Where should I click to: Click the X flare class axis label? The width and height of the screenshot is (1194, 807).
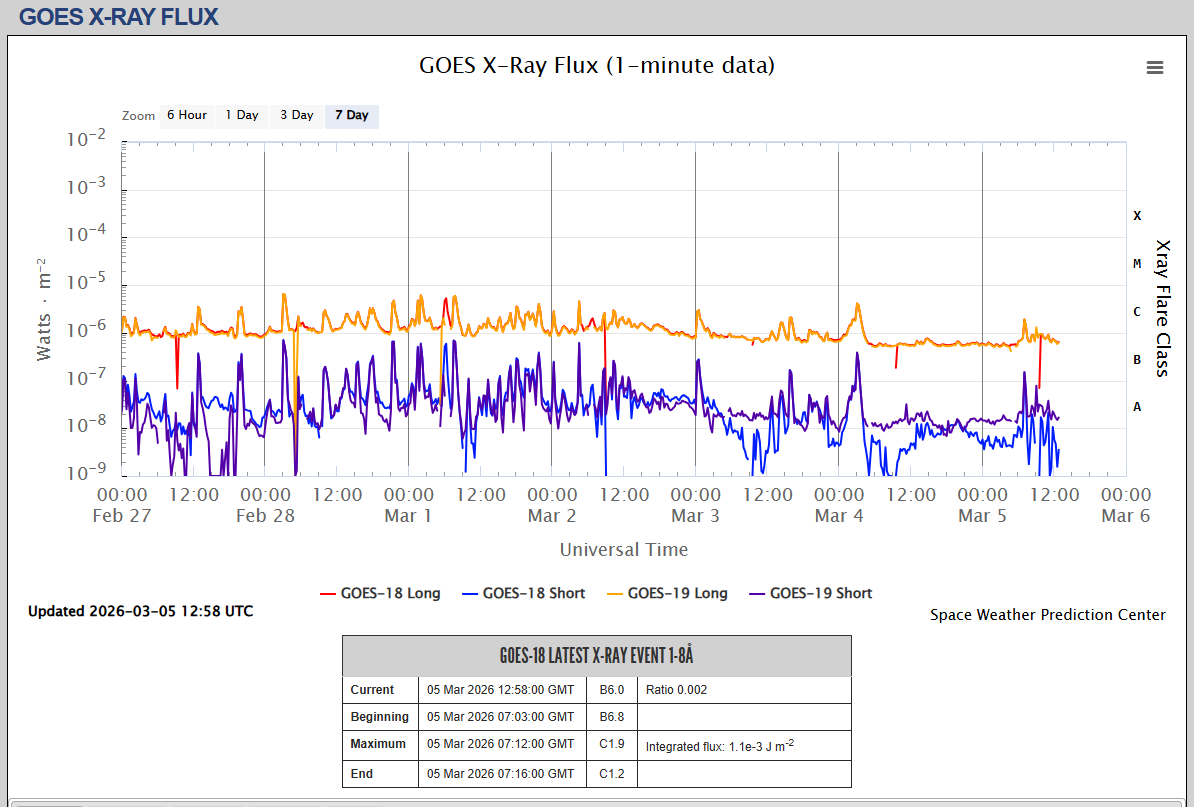click(1137, 216)
